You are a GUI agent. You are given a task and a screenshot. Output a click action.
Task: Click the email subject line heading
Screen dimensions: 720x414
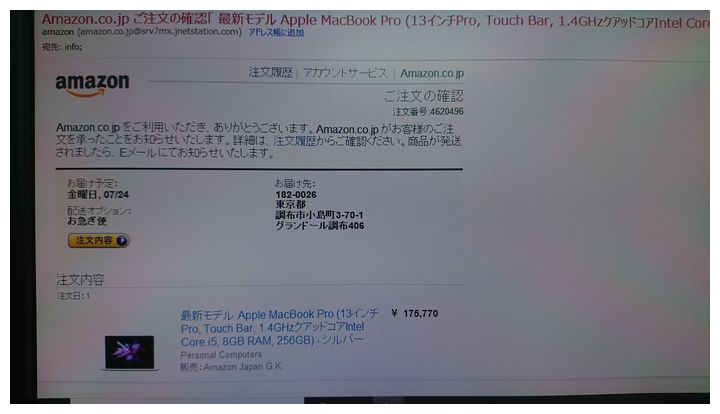tap(376, 21)
